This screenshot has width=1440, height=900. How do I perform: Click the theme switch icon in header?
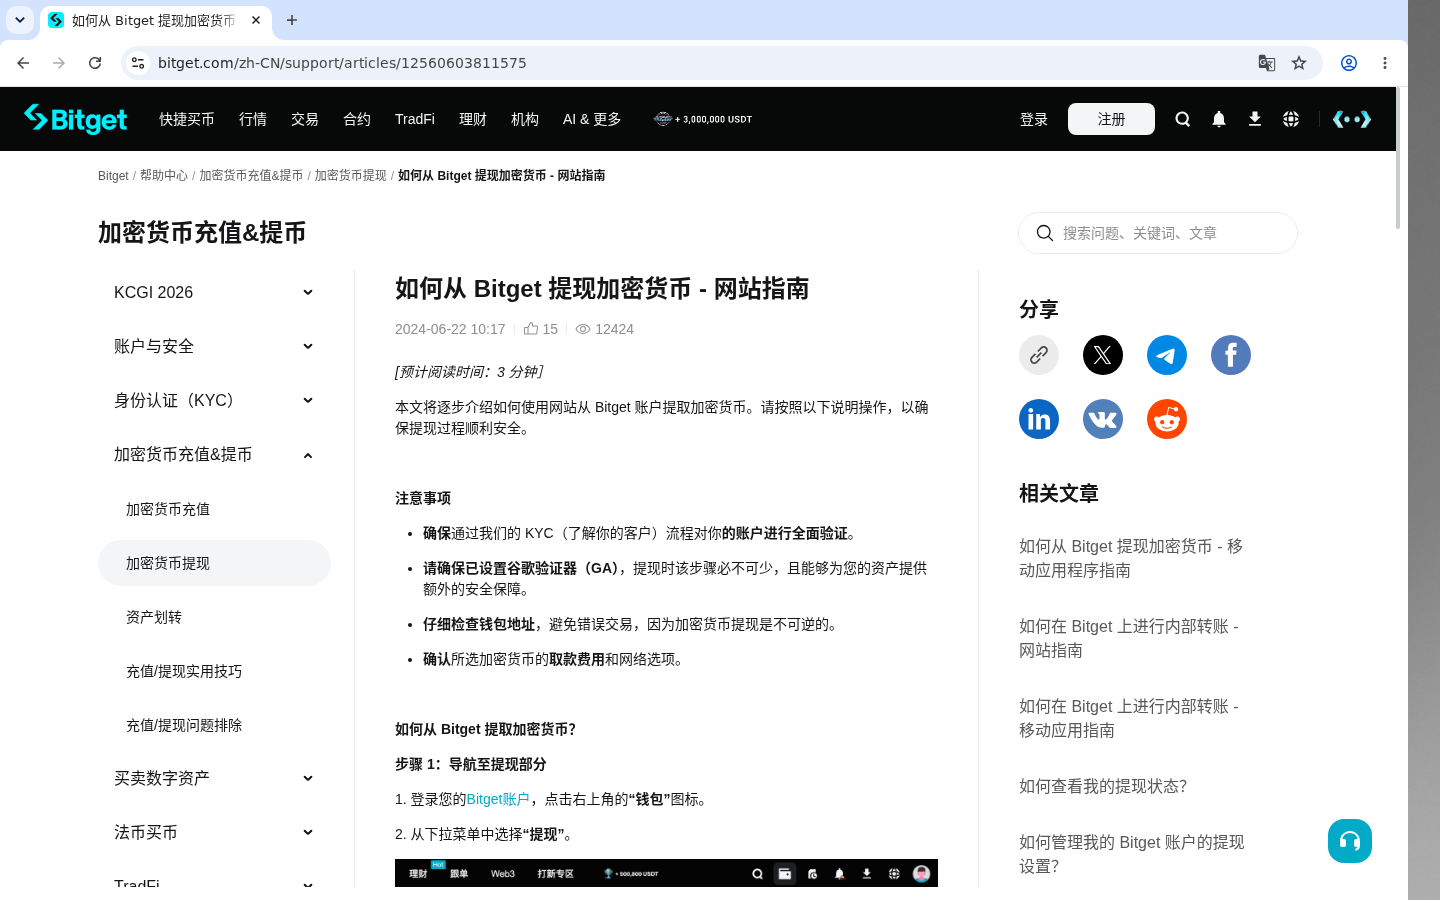click(1352, 119)
